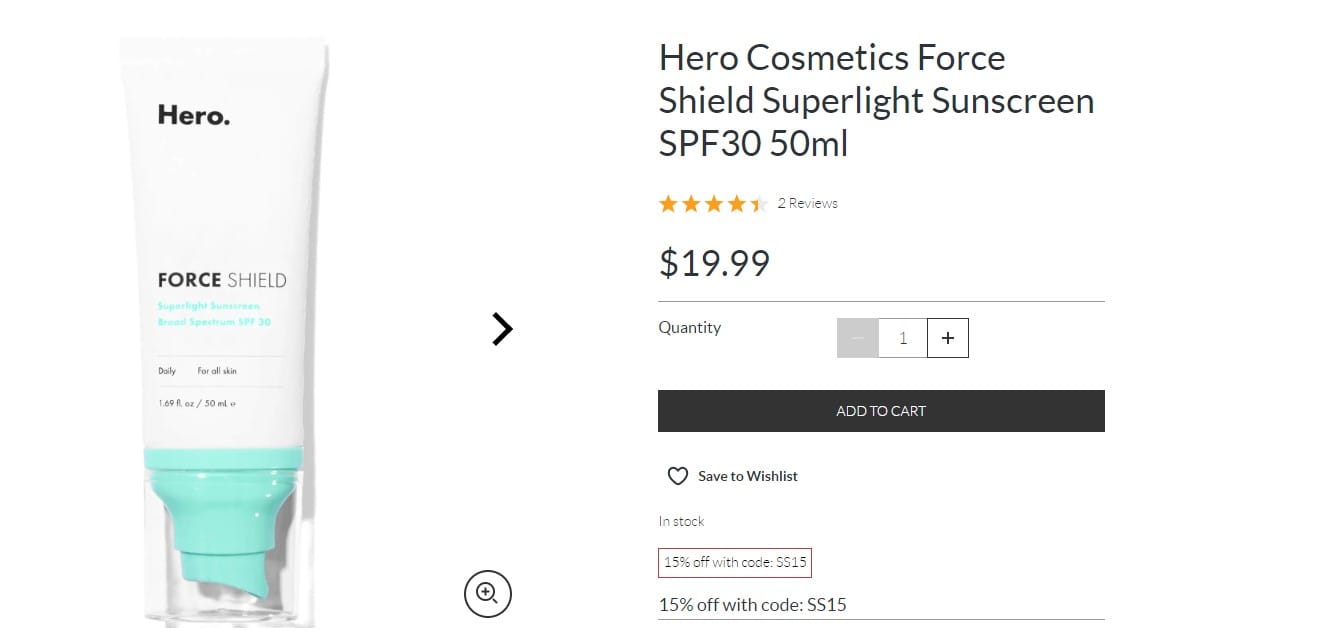Viewport: 1319px width, 635px height.
Task: Click the Quantity label
Action: coord(689,328)
